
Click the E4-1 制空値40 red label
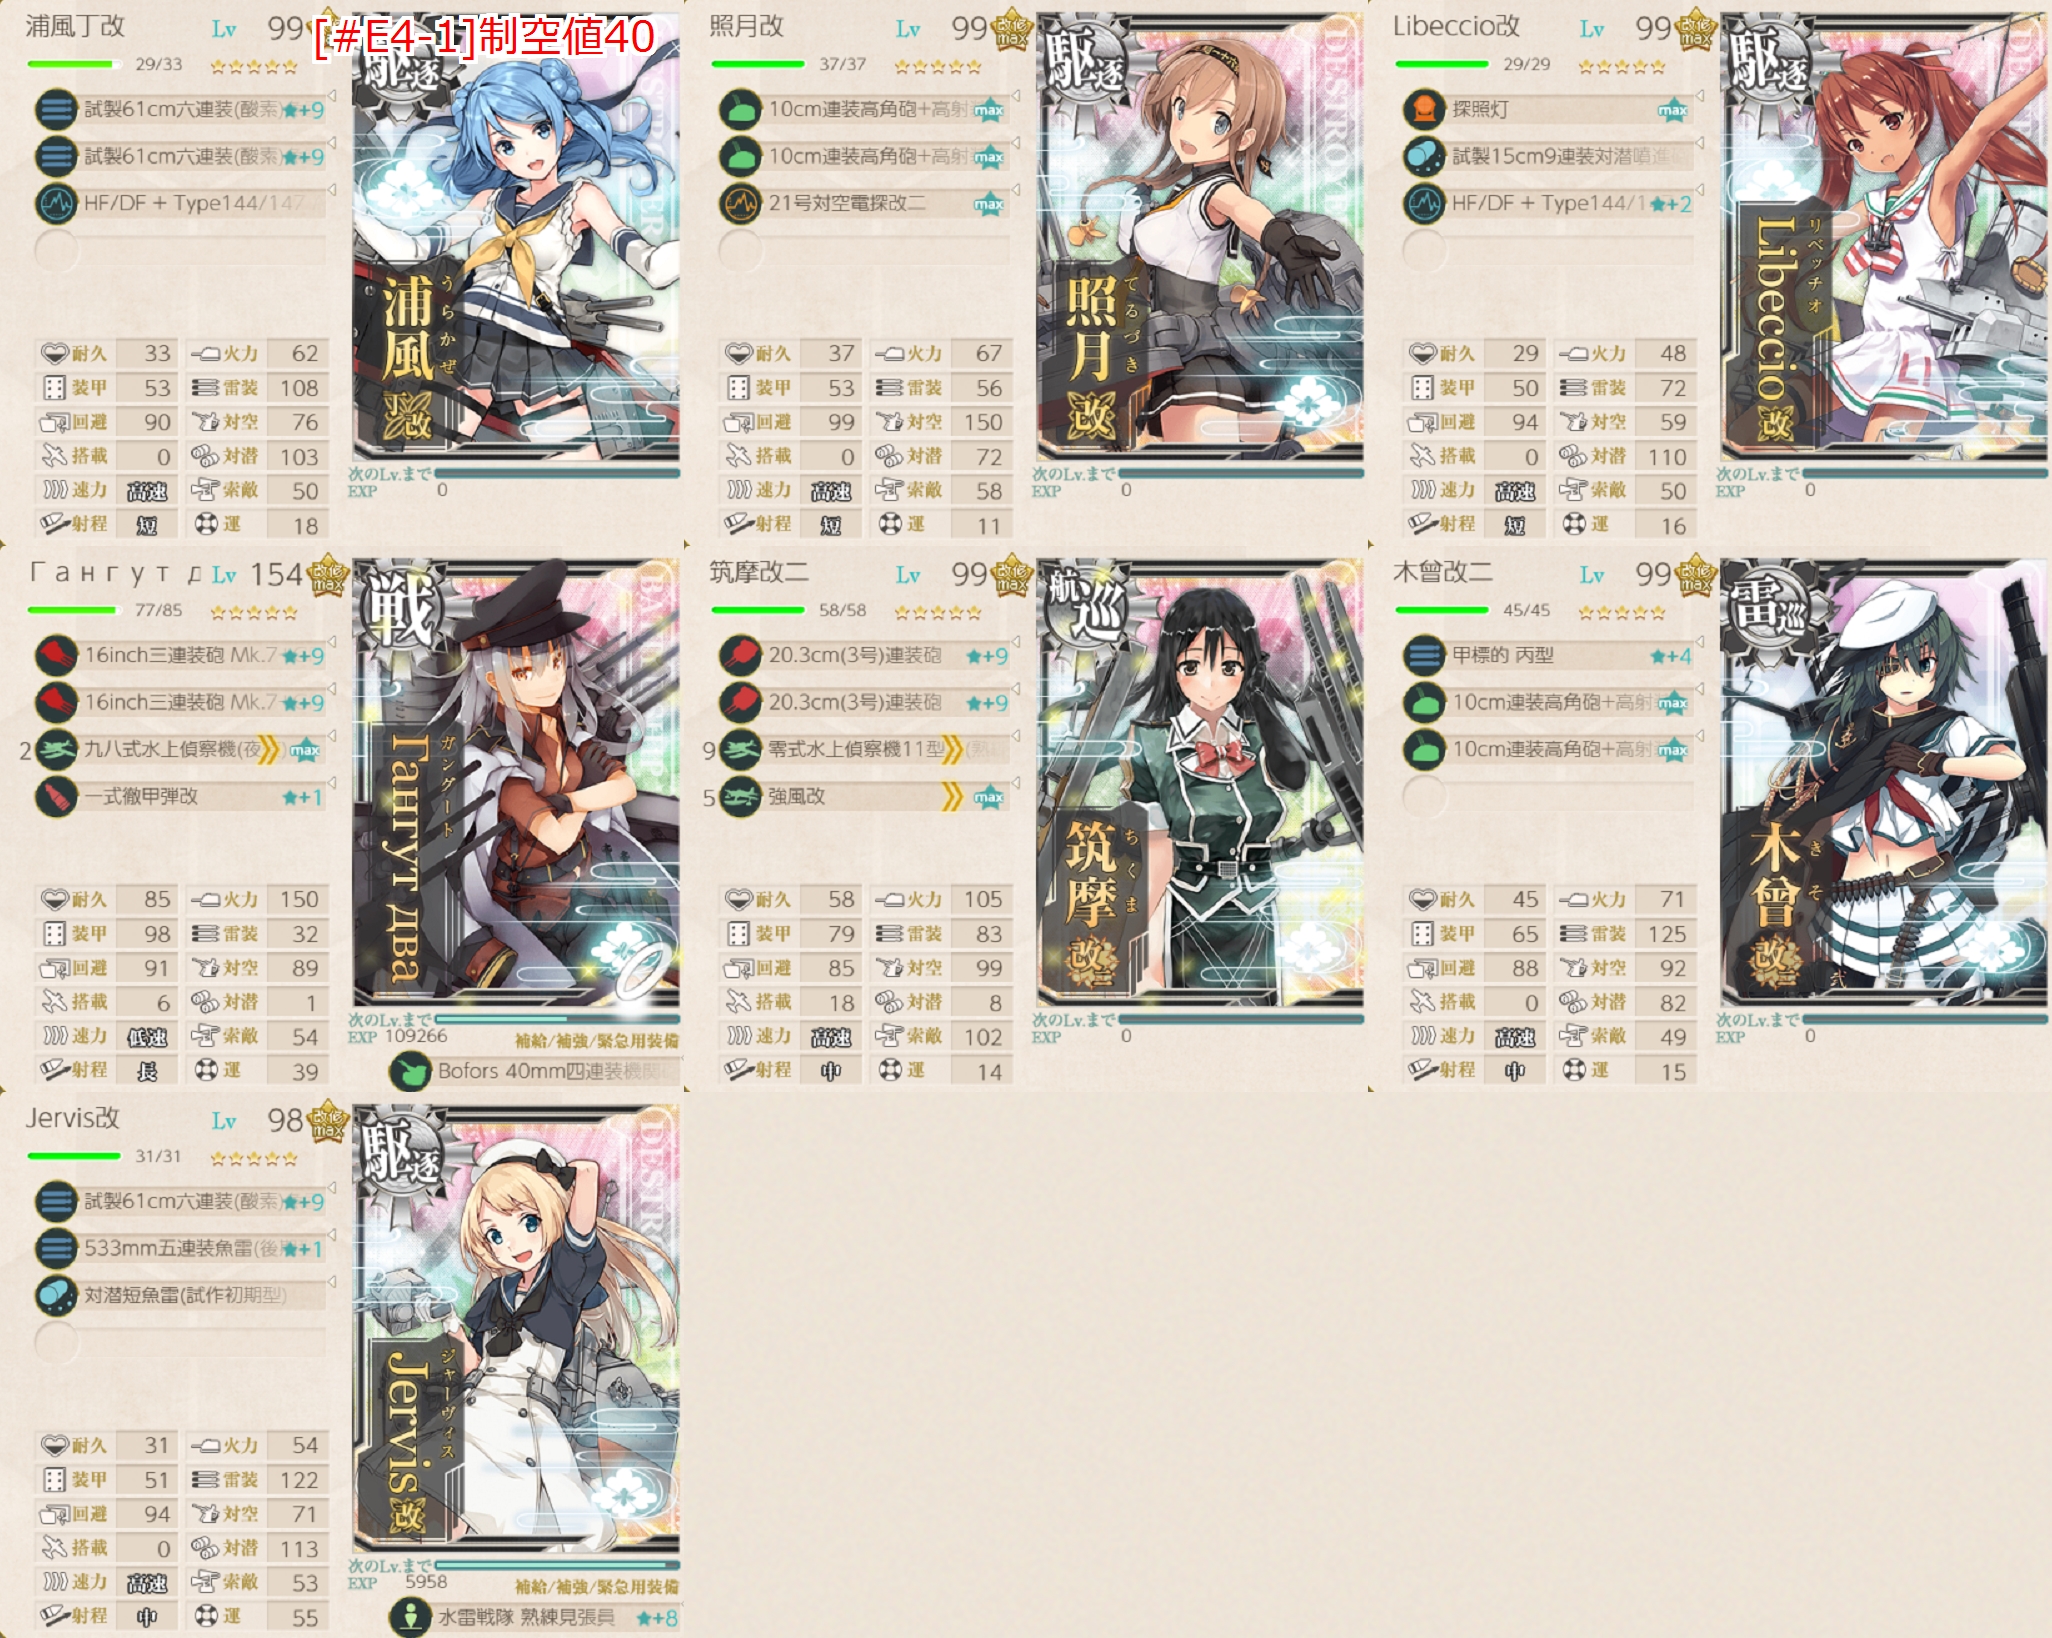click(484, 38)
